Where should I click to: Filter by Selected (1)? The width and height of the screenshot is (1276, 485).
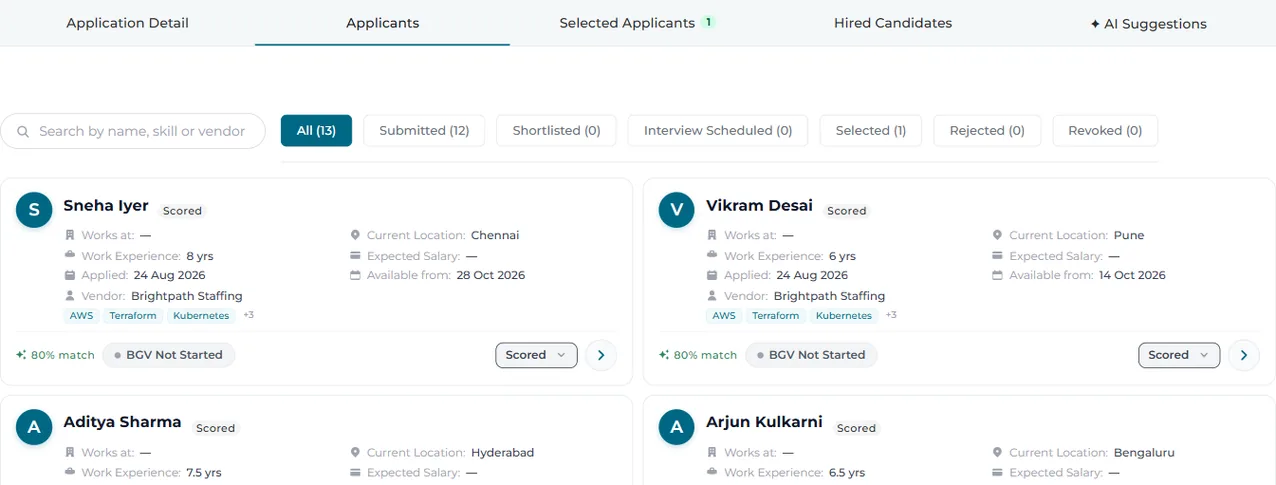coord(871,131)
